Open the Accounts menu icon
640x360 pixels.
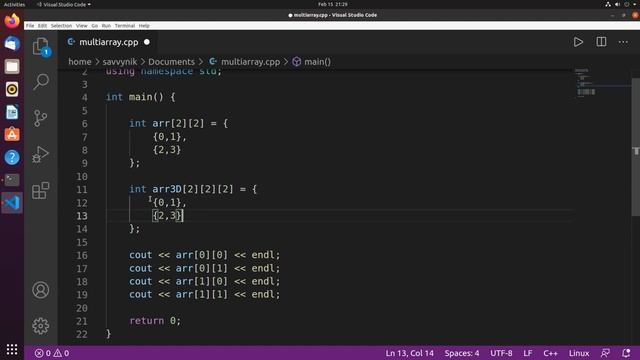pos(41,290)
